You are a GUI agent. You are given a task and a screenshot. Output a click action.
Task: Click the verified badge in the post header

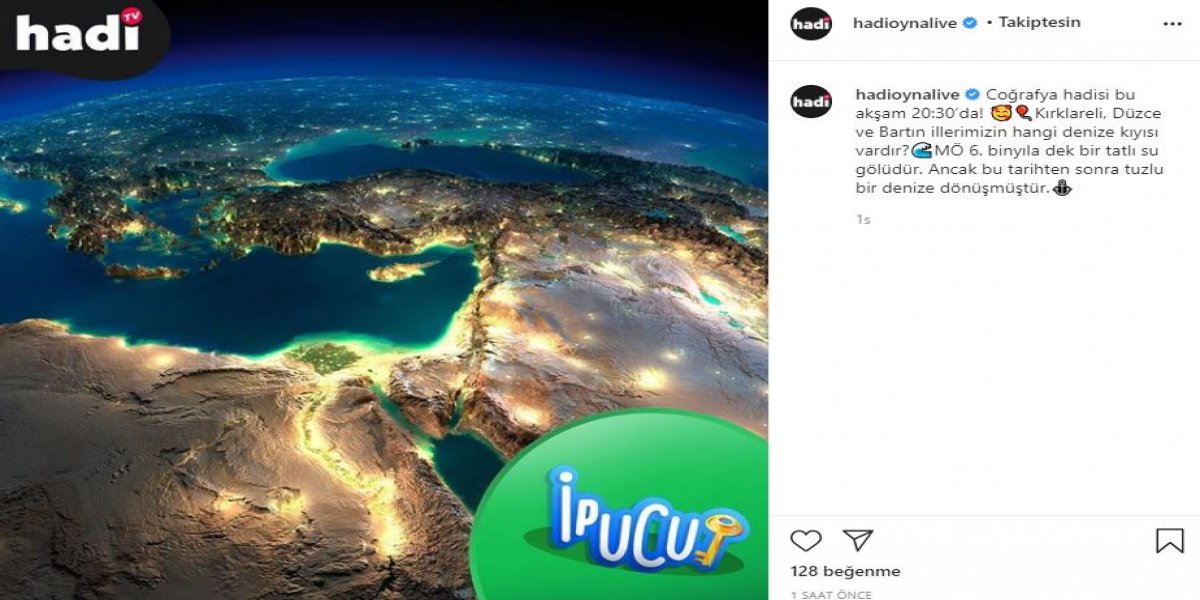[969, 22]
